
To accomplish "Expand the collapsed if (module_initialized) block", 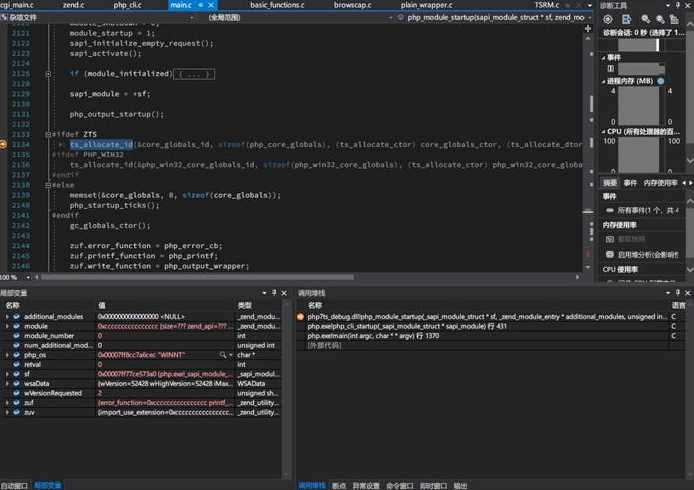I will click(x=48, y=73).
